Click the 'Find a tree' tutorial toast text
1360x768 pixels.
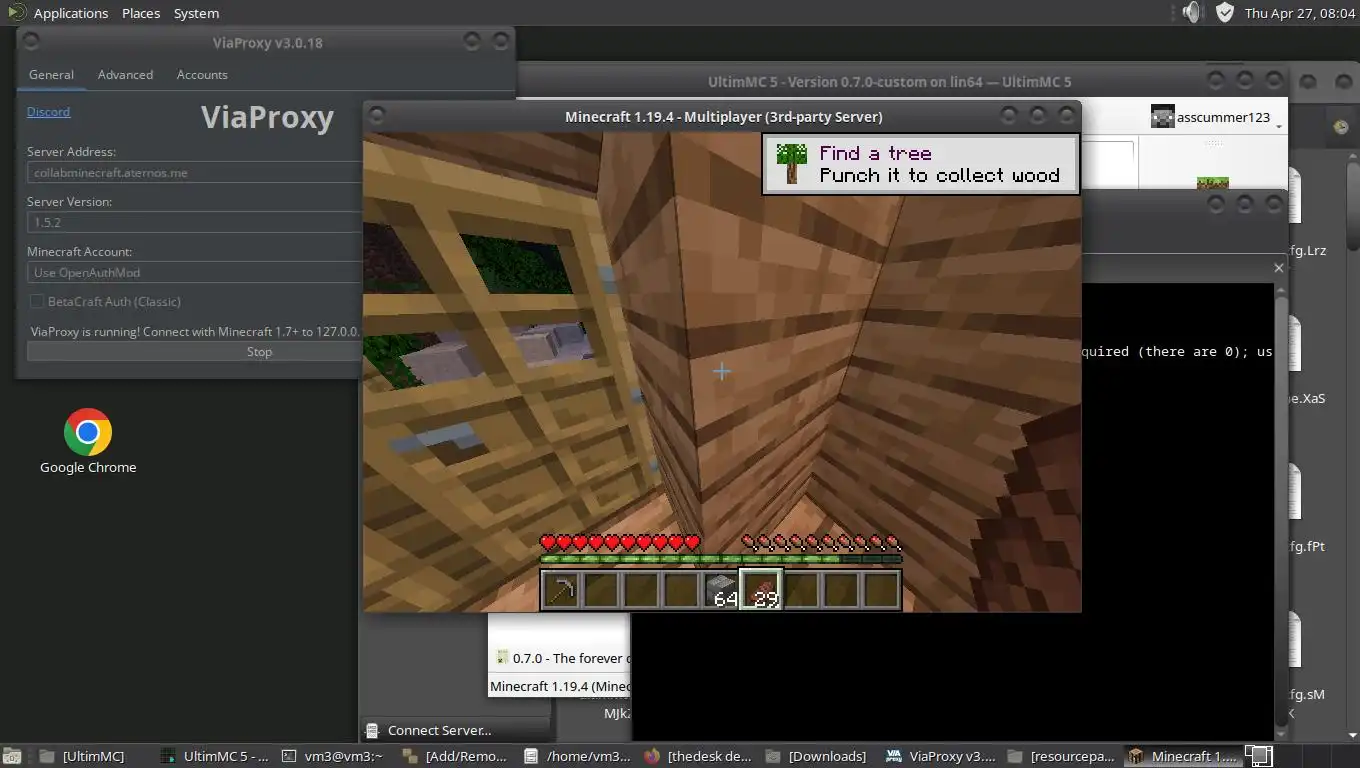875,153
